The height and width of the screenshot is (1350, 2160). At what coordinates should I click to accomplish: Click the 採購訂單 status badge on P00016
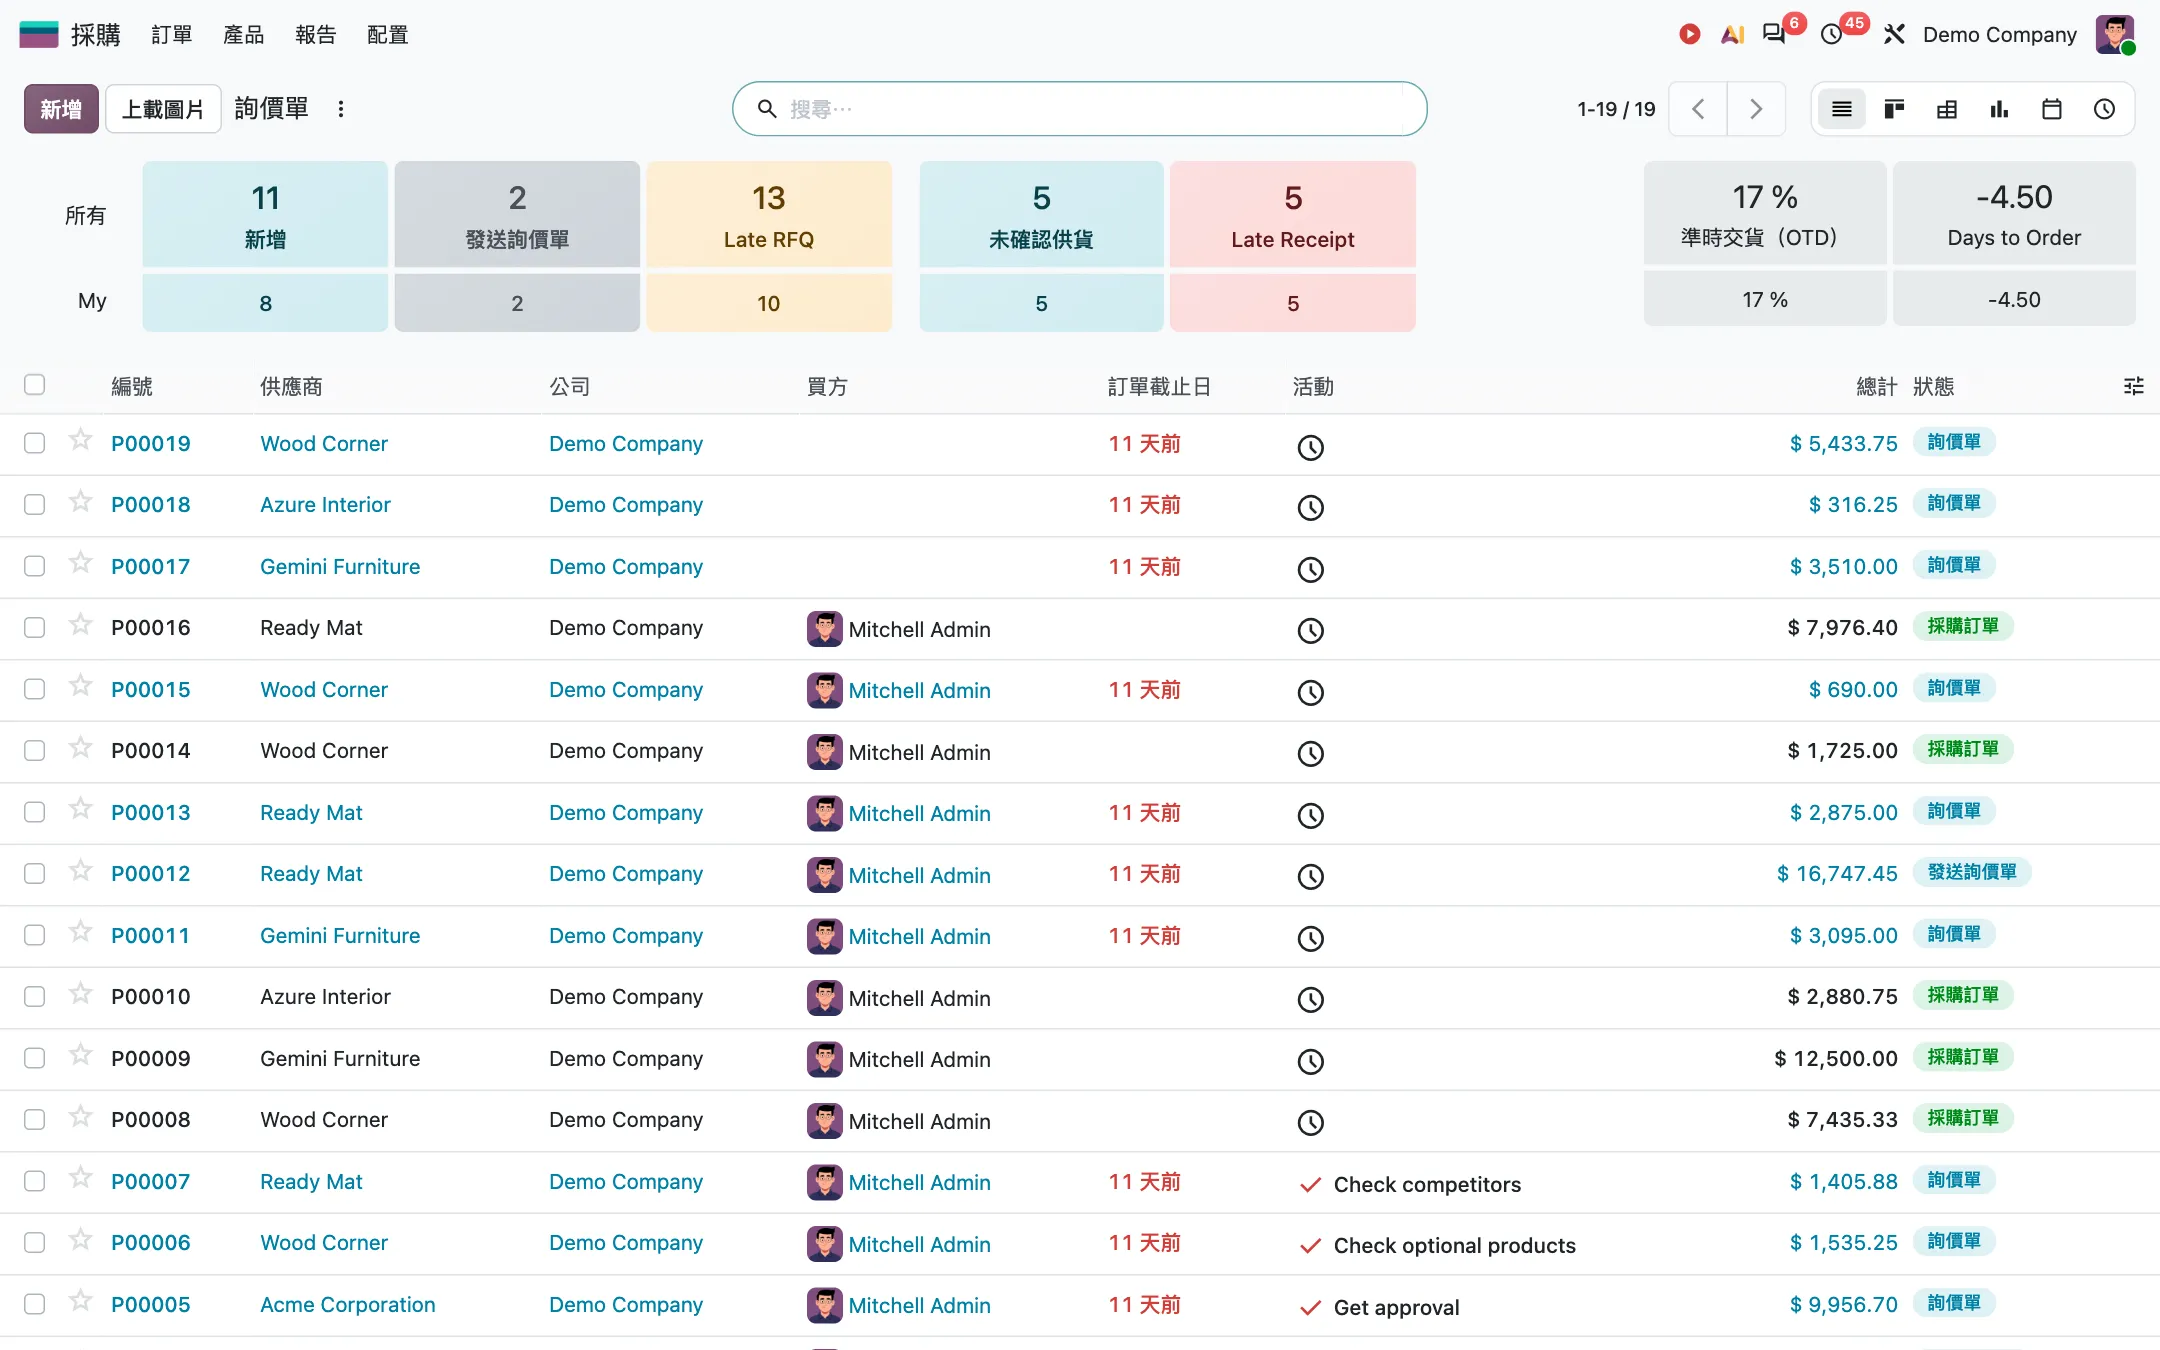[1963, 626]
